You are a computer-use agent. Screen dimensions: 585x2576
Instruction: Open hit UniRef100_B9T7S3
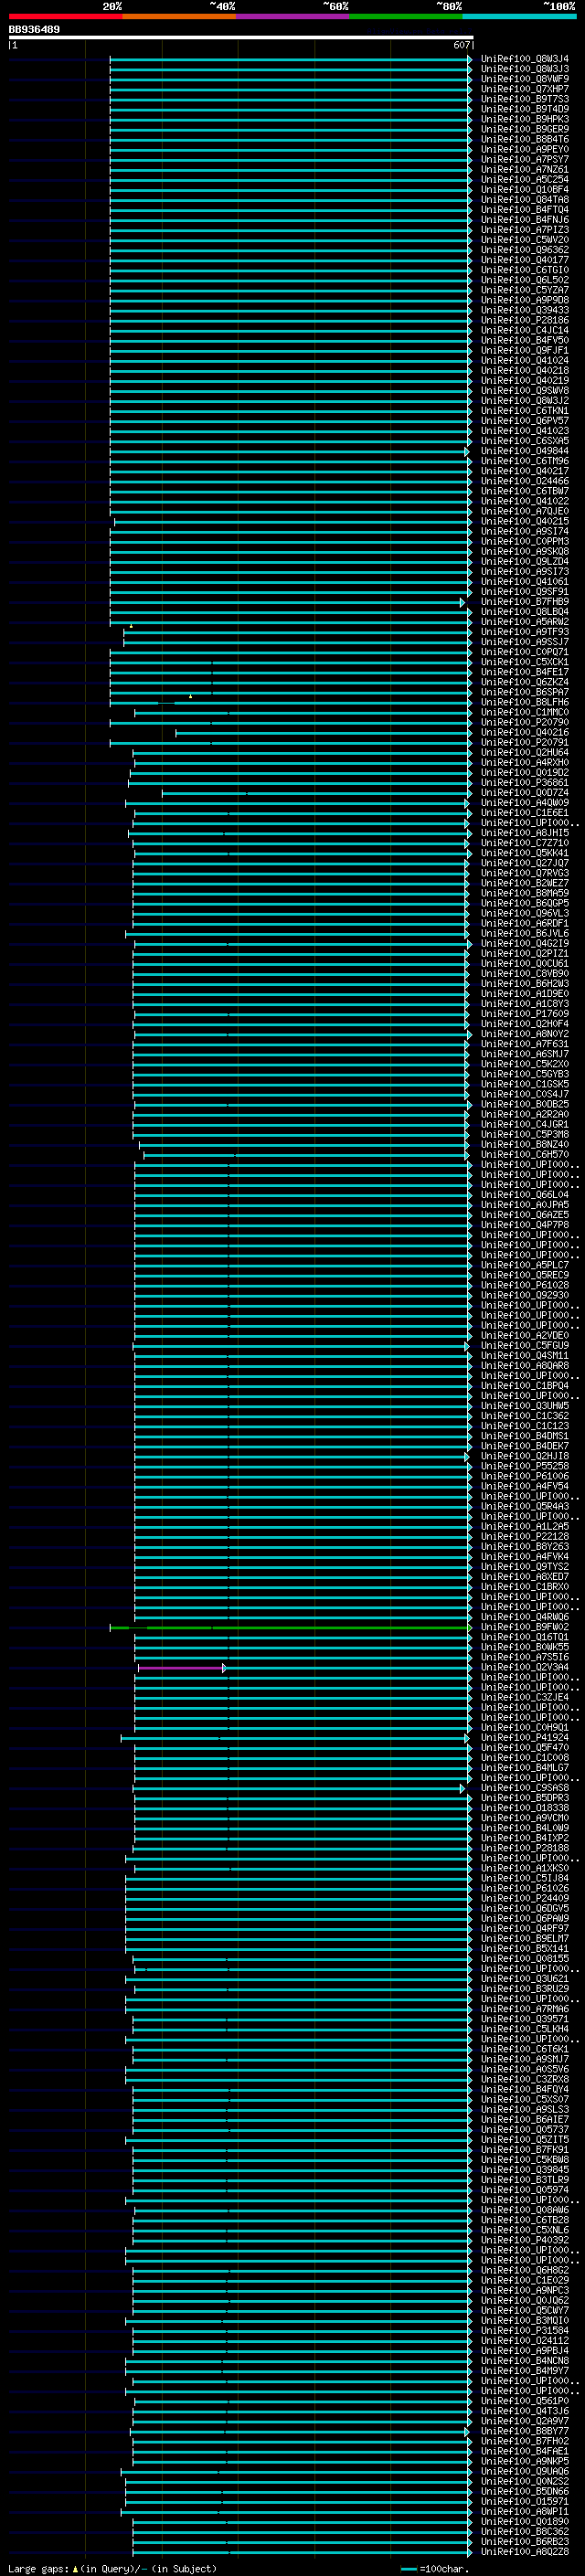525,99
